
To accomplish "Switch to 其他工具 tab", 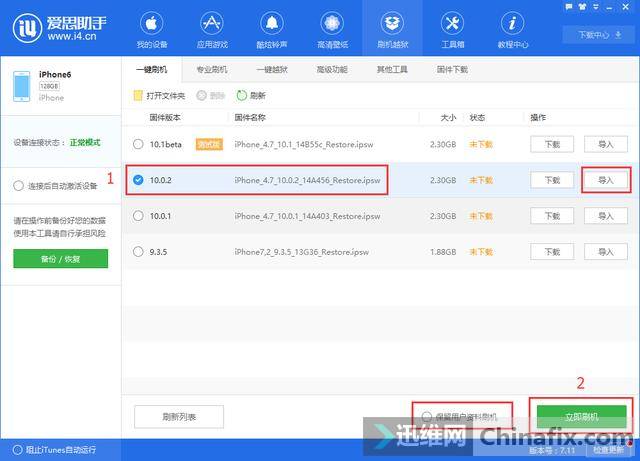I will pyautogui.click(x=392, y=70).
